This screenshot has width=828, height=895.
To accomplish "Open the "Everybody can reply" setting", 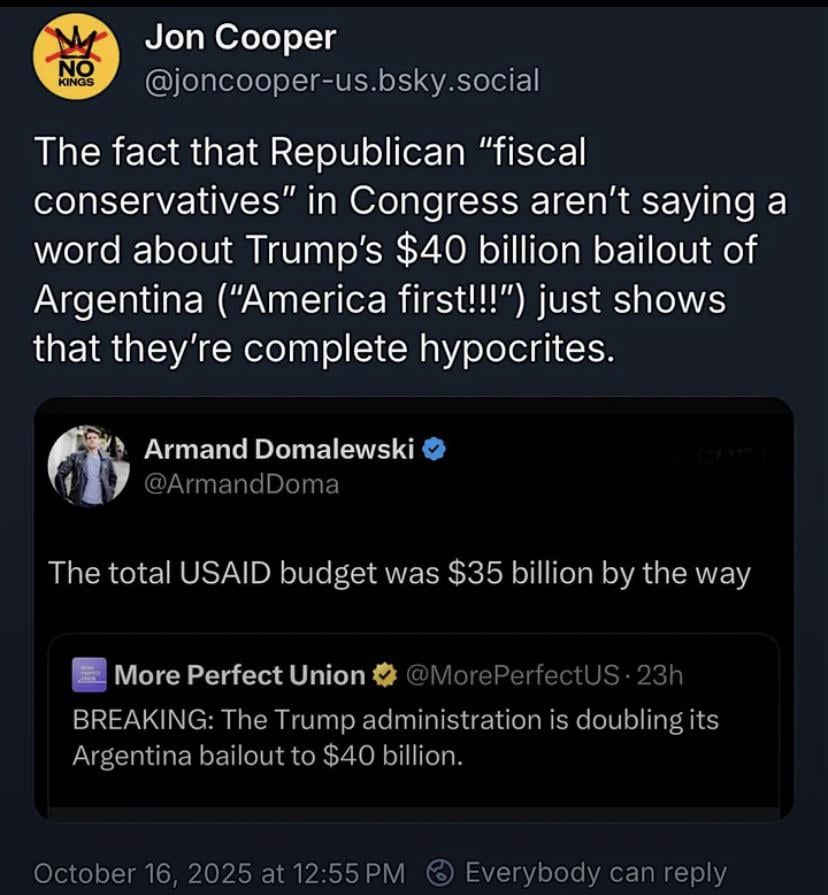I will pyautogui.click(x=595, y=873).
